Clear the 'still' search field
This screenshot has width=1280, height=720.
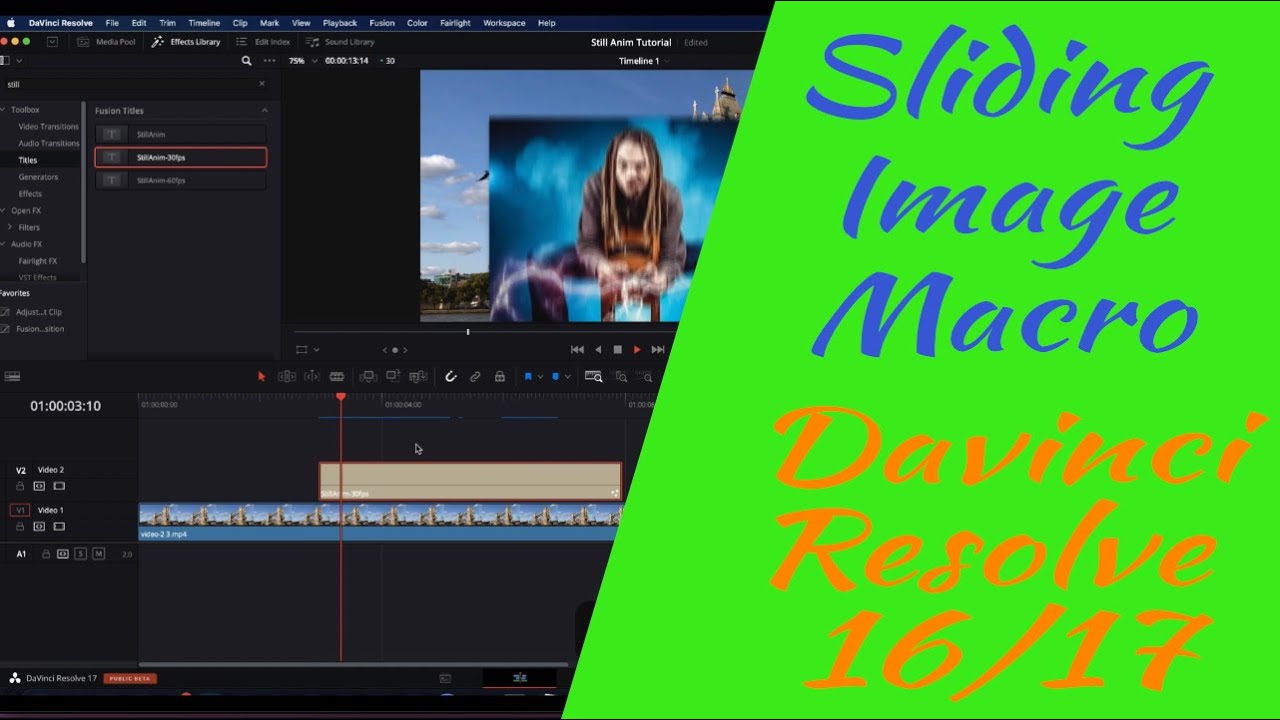coord(262,84)
